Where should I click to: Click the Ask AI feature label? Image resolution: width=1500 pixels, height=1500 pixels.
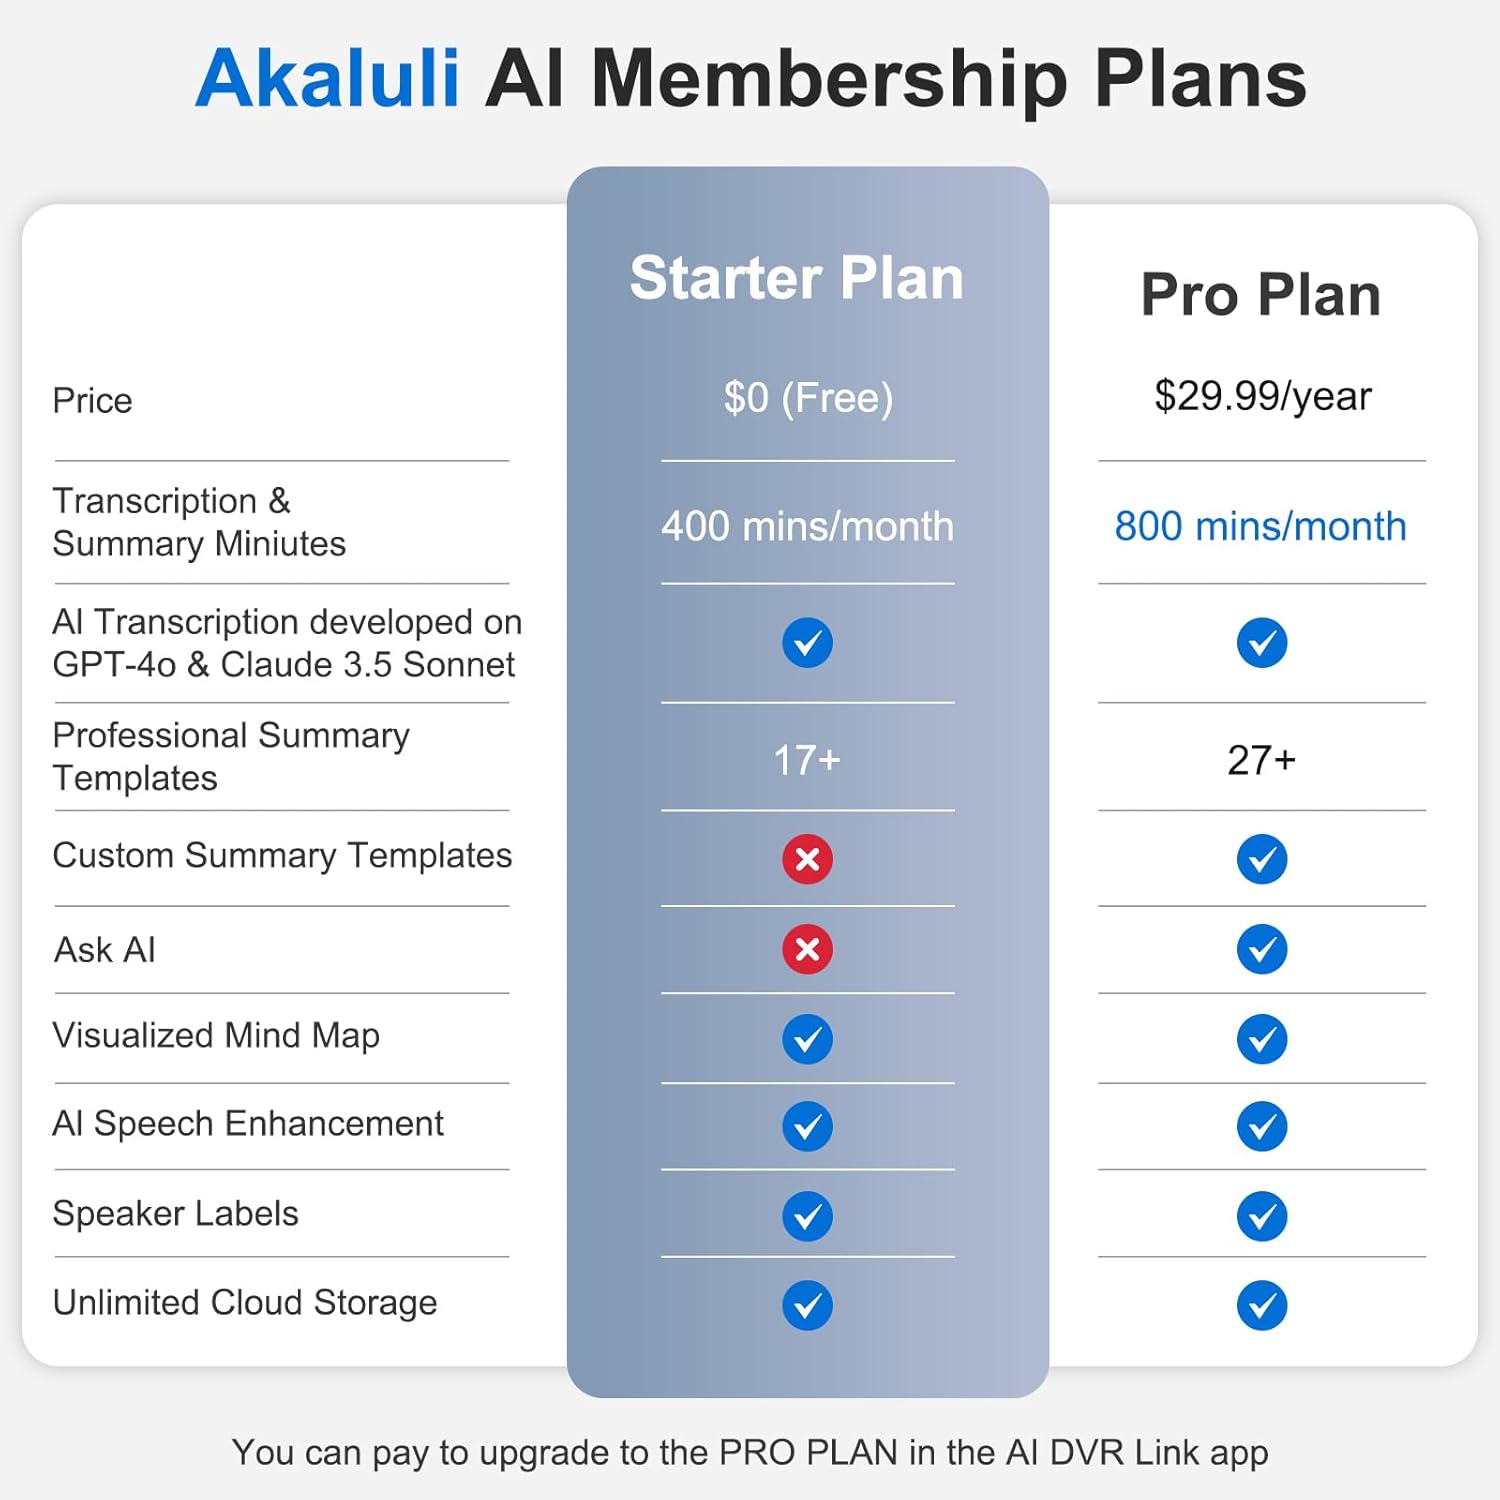105,950
